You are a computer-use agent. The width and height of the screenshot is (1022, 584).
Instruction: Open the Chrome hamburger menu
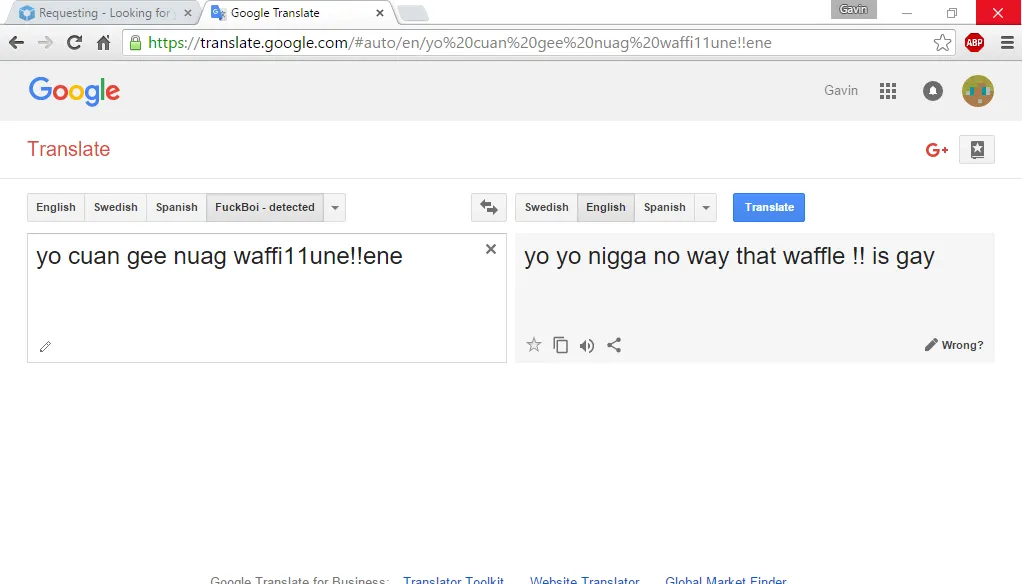pos(1007,43)
